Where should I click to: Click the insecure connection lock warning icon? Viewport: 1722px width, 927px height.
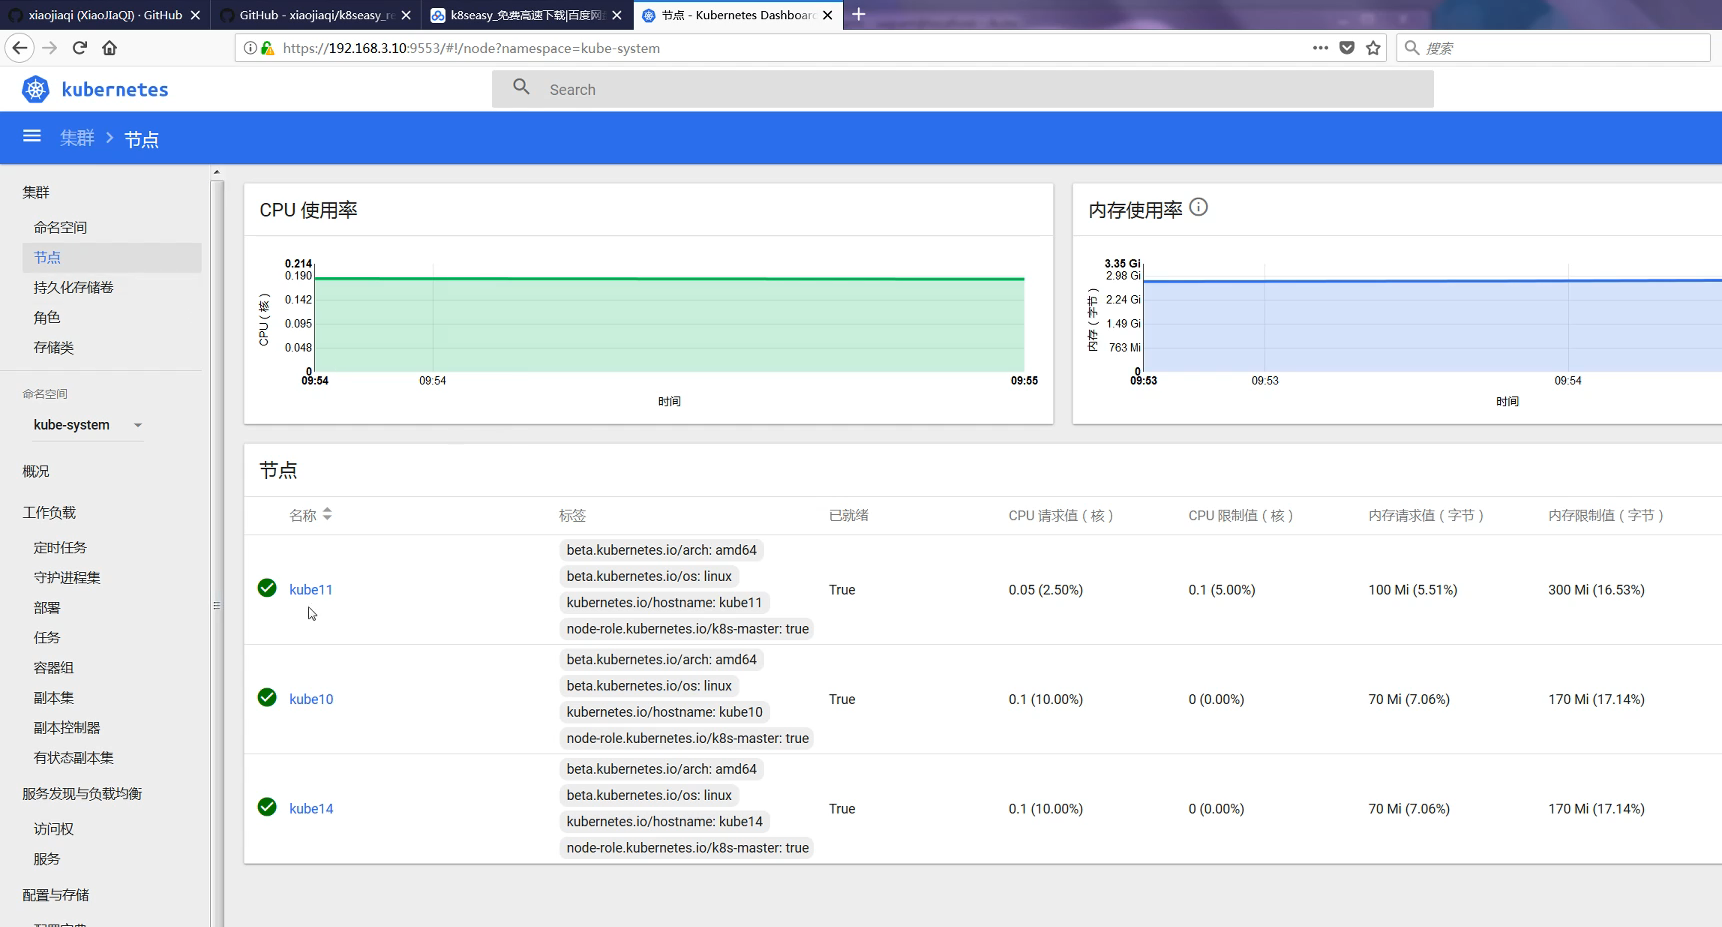pos(267,47)
